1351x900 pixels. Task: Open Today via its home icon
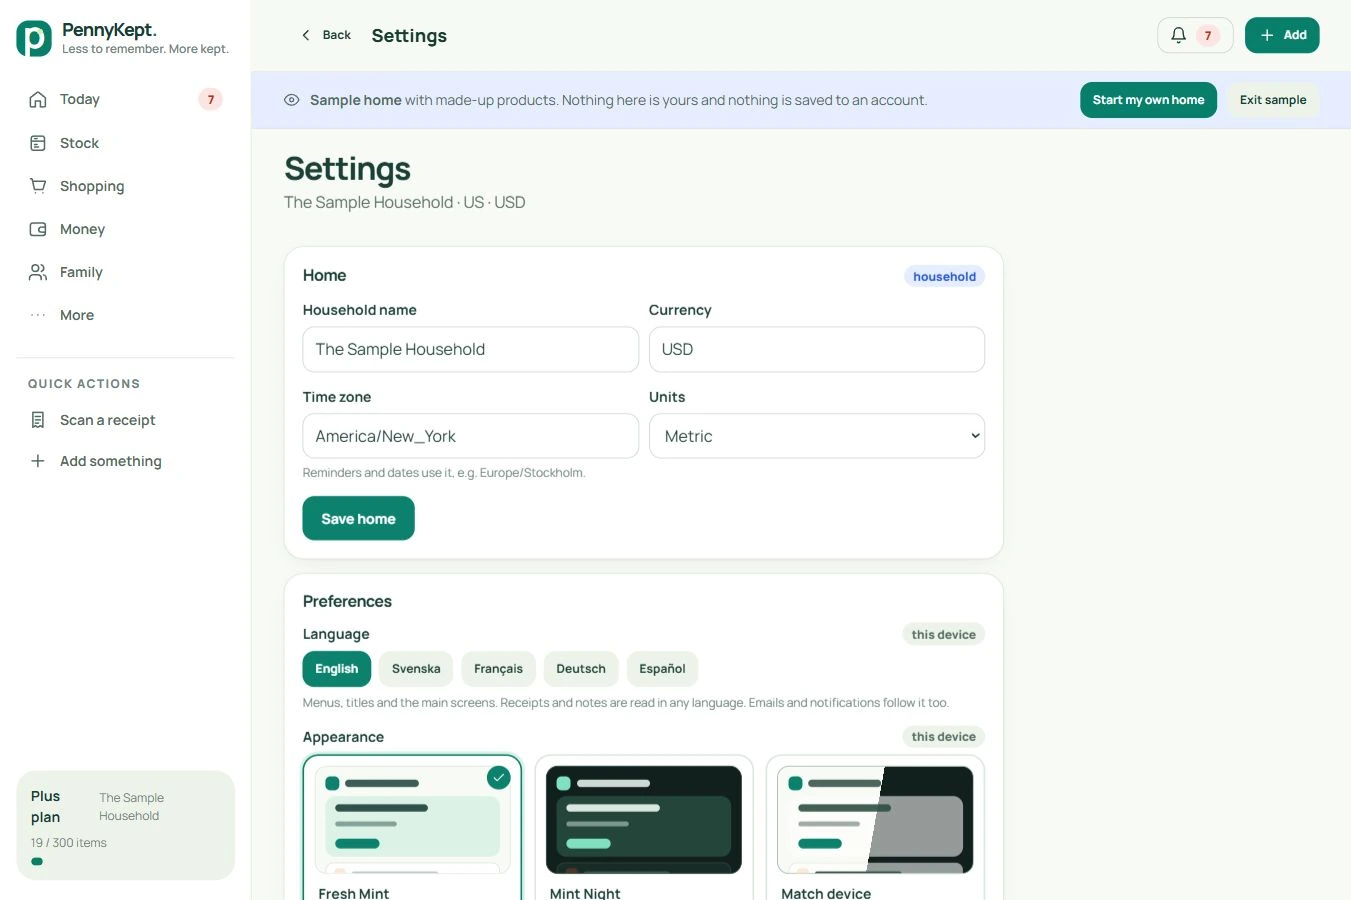(x=38, y=99)
